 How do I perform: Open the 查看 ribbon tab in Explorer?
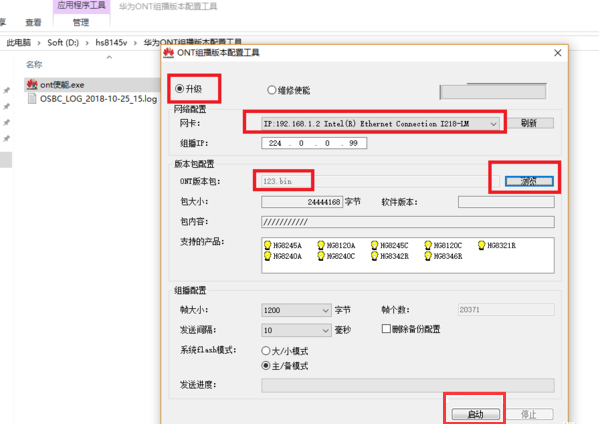point(33,23)
